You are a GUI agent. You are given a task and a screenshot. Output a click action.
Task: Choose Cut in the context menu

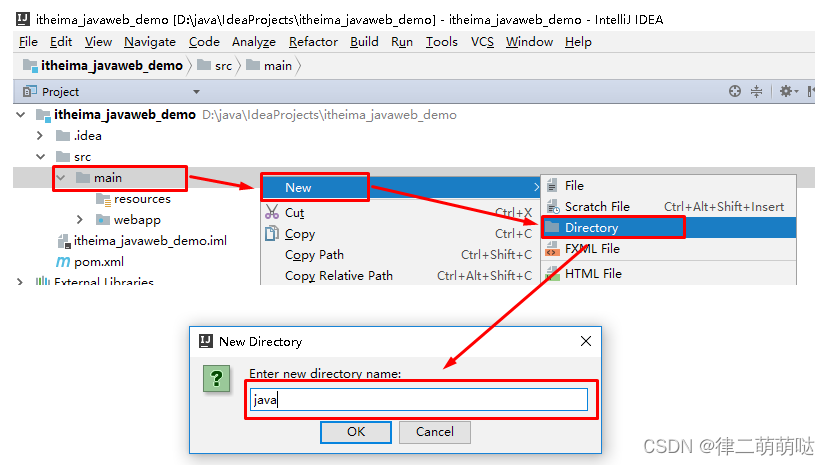398,212
